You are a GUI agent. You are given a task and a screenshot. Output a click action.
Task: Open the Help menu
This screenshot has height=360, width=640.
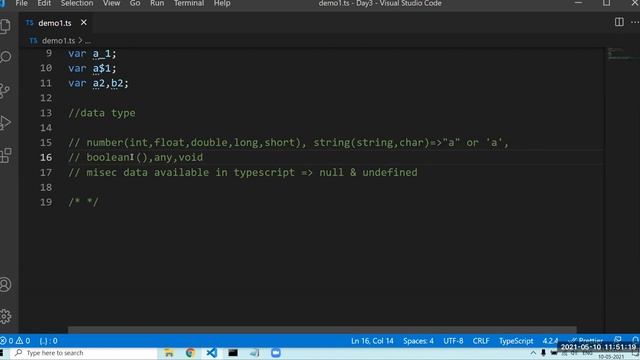(x=222, y=3)
